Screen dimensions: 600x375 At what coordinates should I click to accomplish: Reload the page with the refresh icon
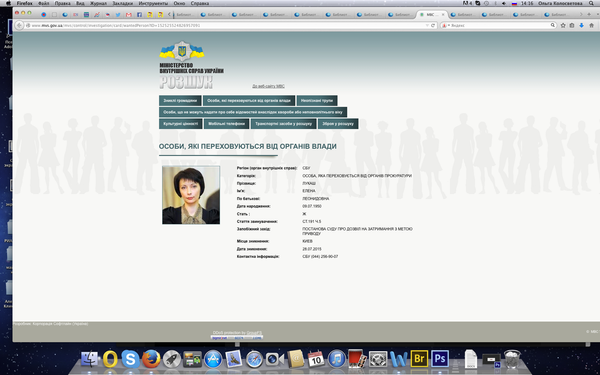point(433,25)
